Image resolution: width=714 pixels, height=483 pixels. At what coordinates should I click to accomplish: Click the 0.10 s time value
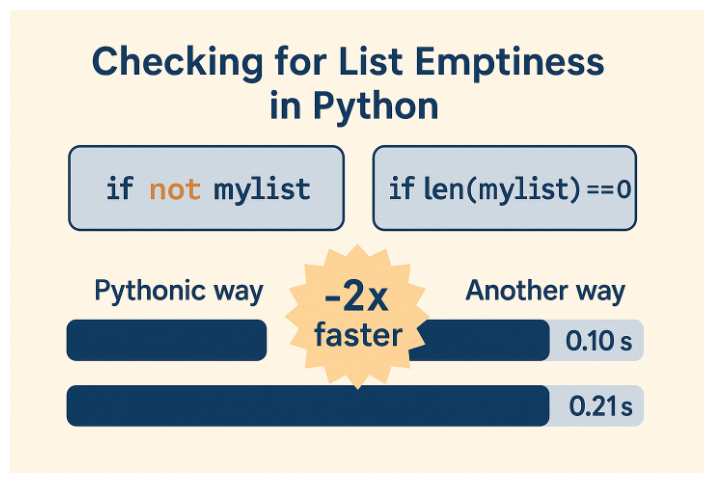[x=599, y=341]
